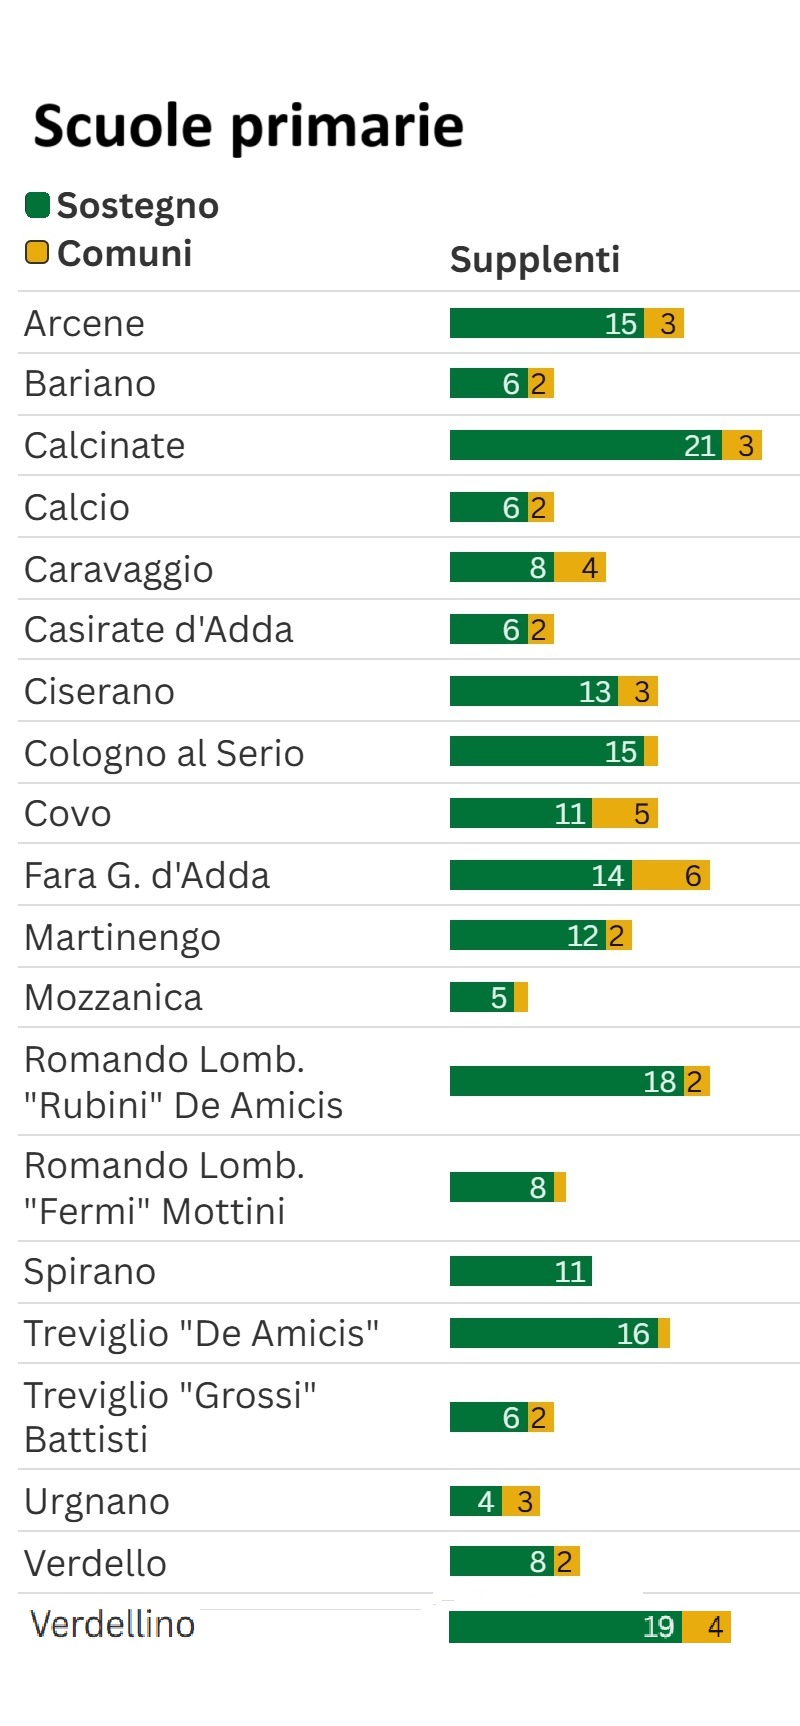
Task: Select the Martinengo row label
Action: pos(122,938)
